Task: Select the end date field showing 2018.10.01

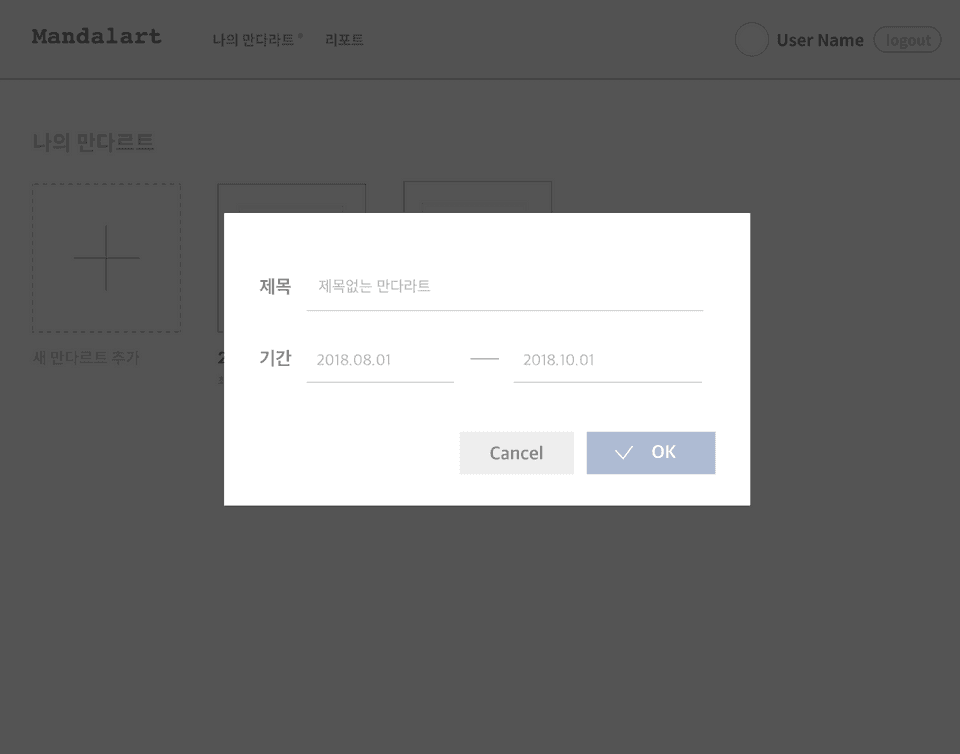Action: pyautogui.click(x=607, y=360)
